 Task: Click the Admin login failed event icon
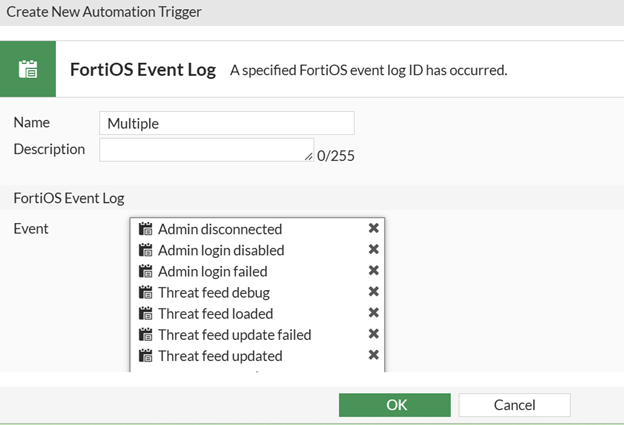pyautogui.click(x=145, y=271)
